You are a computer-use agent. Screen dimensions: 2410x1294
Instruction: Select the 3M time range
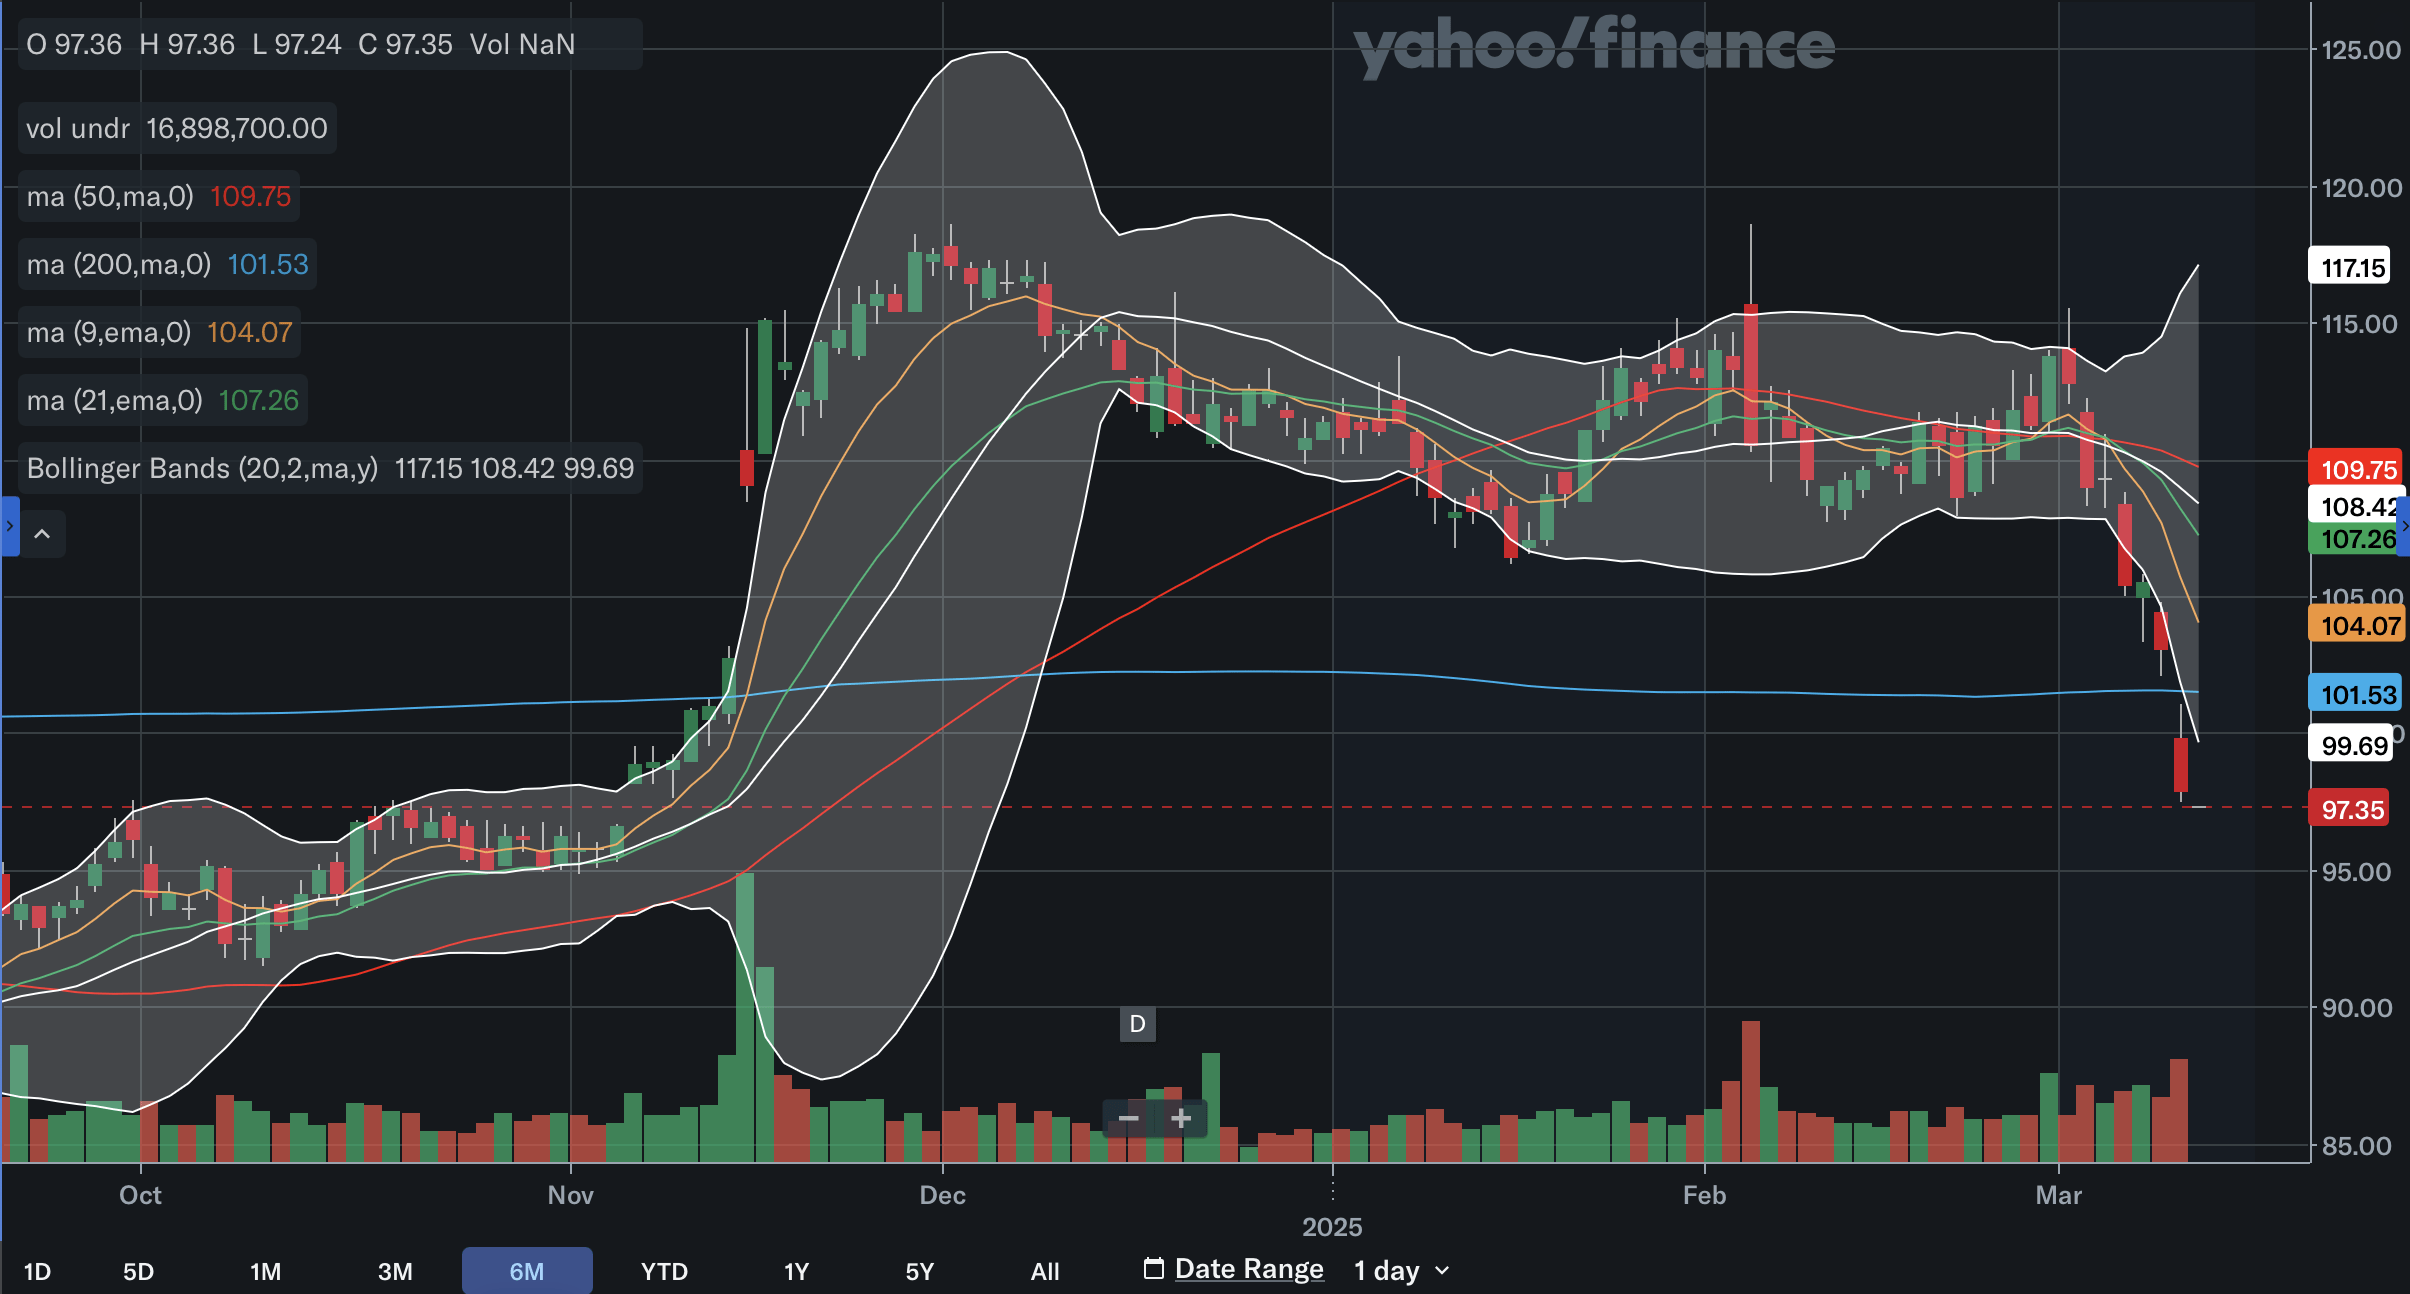click(395, 1271)
